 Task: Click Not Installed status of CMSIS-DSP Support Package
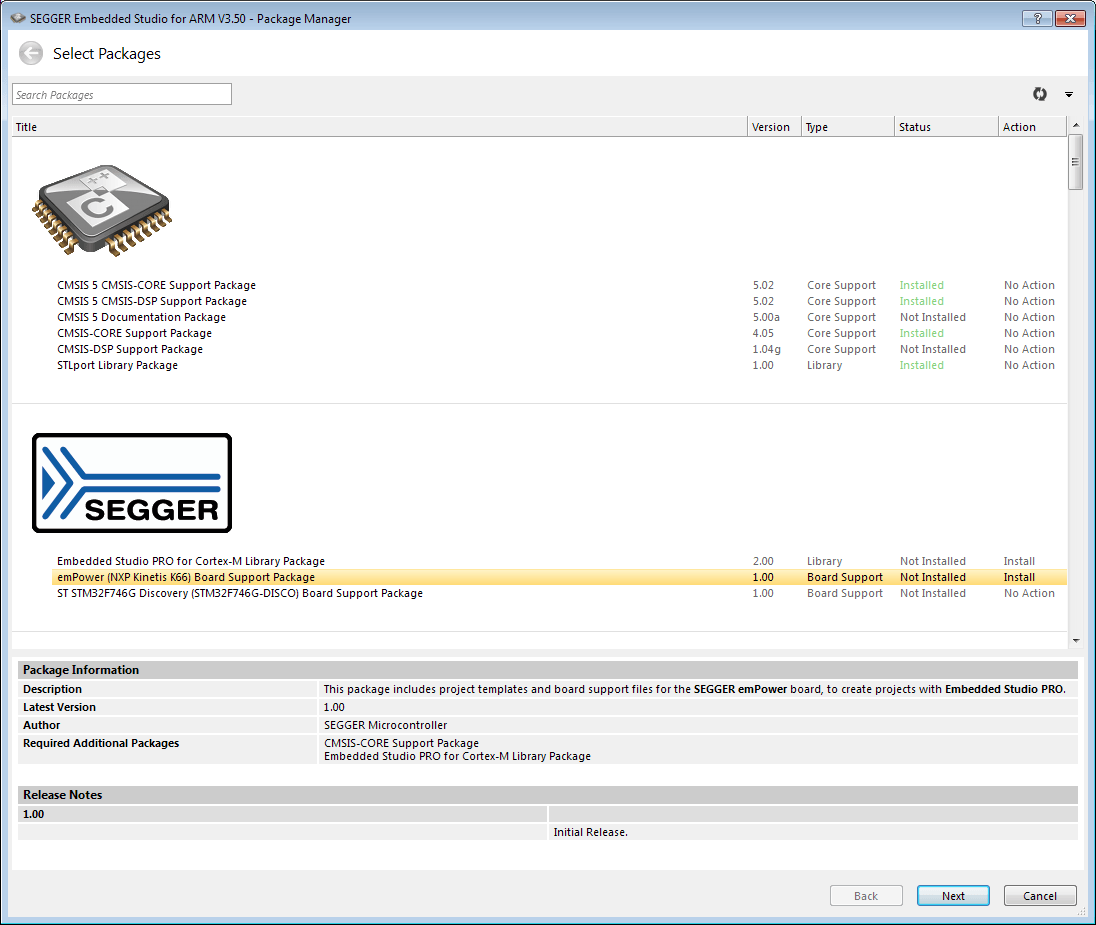pos(932,350)
